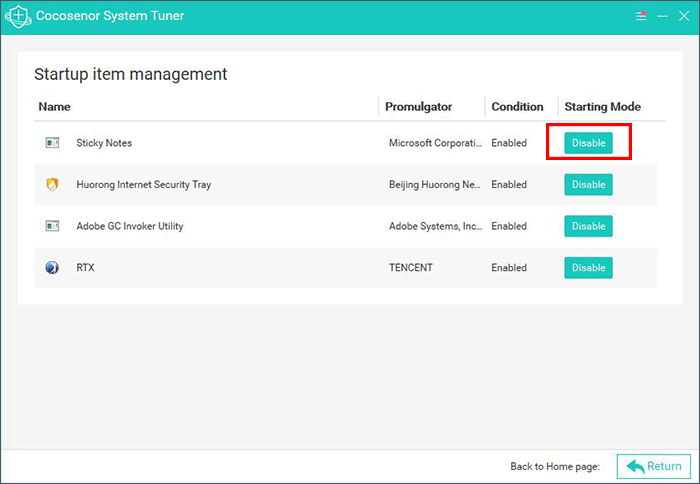Screen dimensions: 700x484
Task: Click the Enabled status for Huorong row
Action: (x=509, y=184)
